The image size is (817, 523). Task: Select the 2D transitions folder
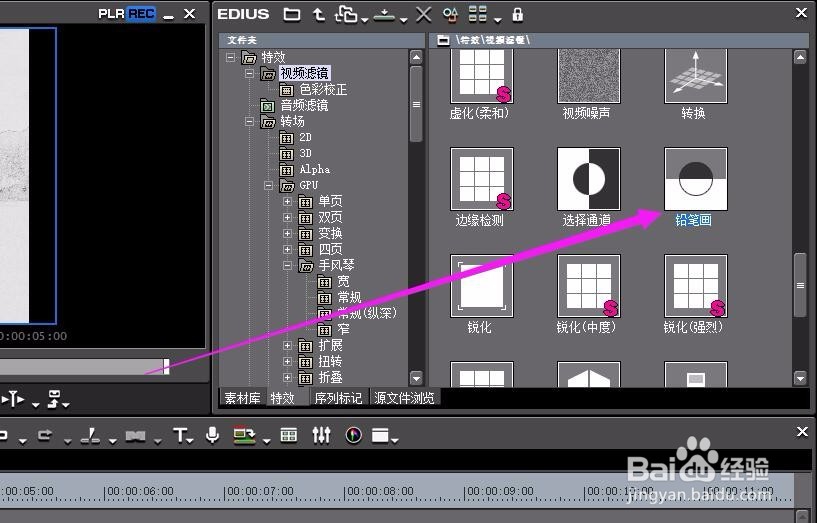(x=305, y=138)
